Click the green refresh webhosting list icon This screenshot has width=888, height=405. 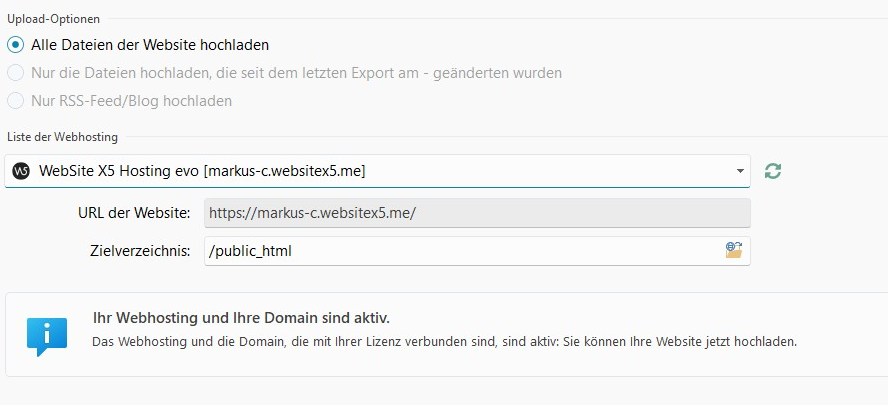coord(772,171)
